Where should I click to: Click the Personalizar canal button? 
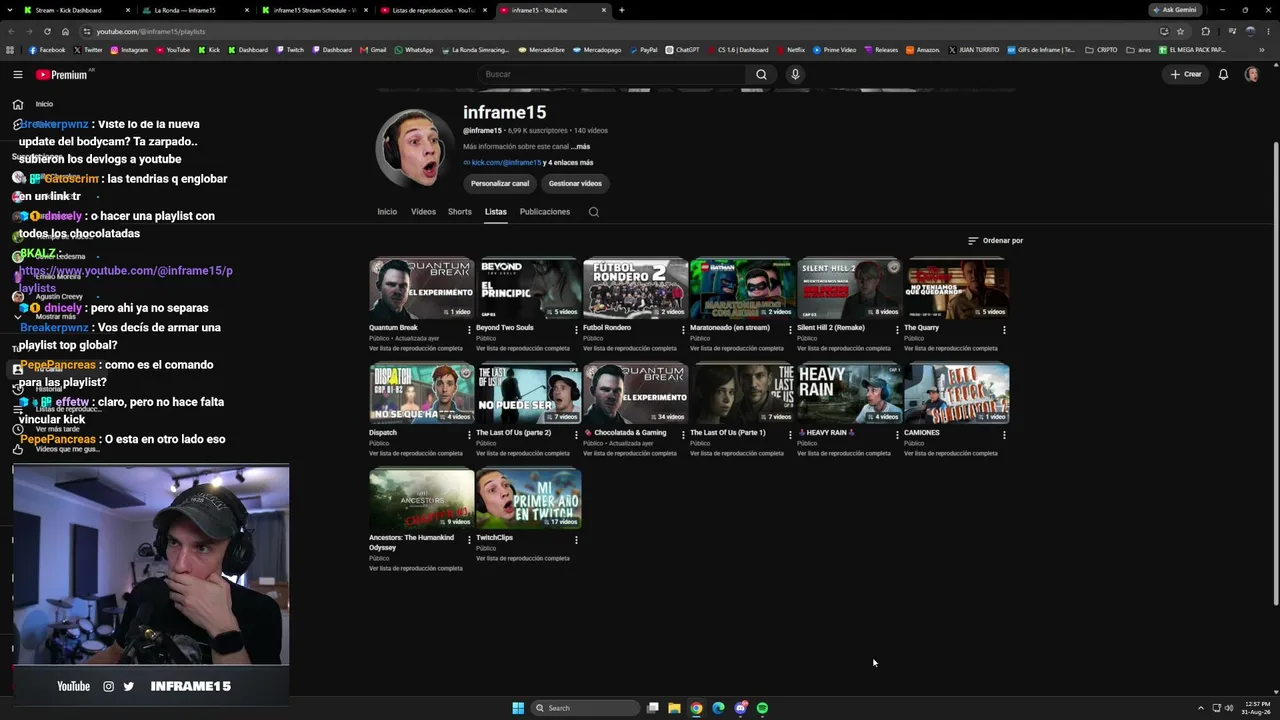[500, 184]
